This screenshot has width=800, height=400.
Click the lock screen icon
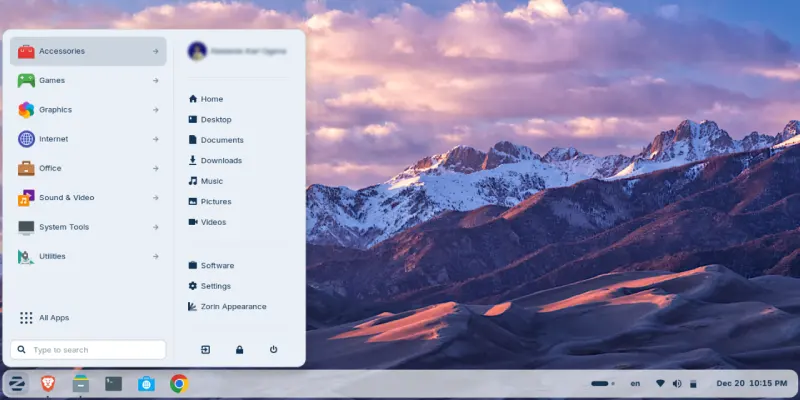click(x=239, y=350)
